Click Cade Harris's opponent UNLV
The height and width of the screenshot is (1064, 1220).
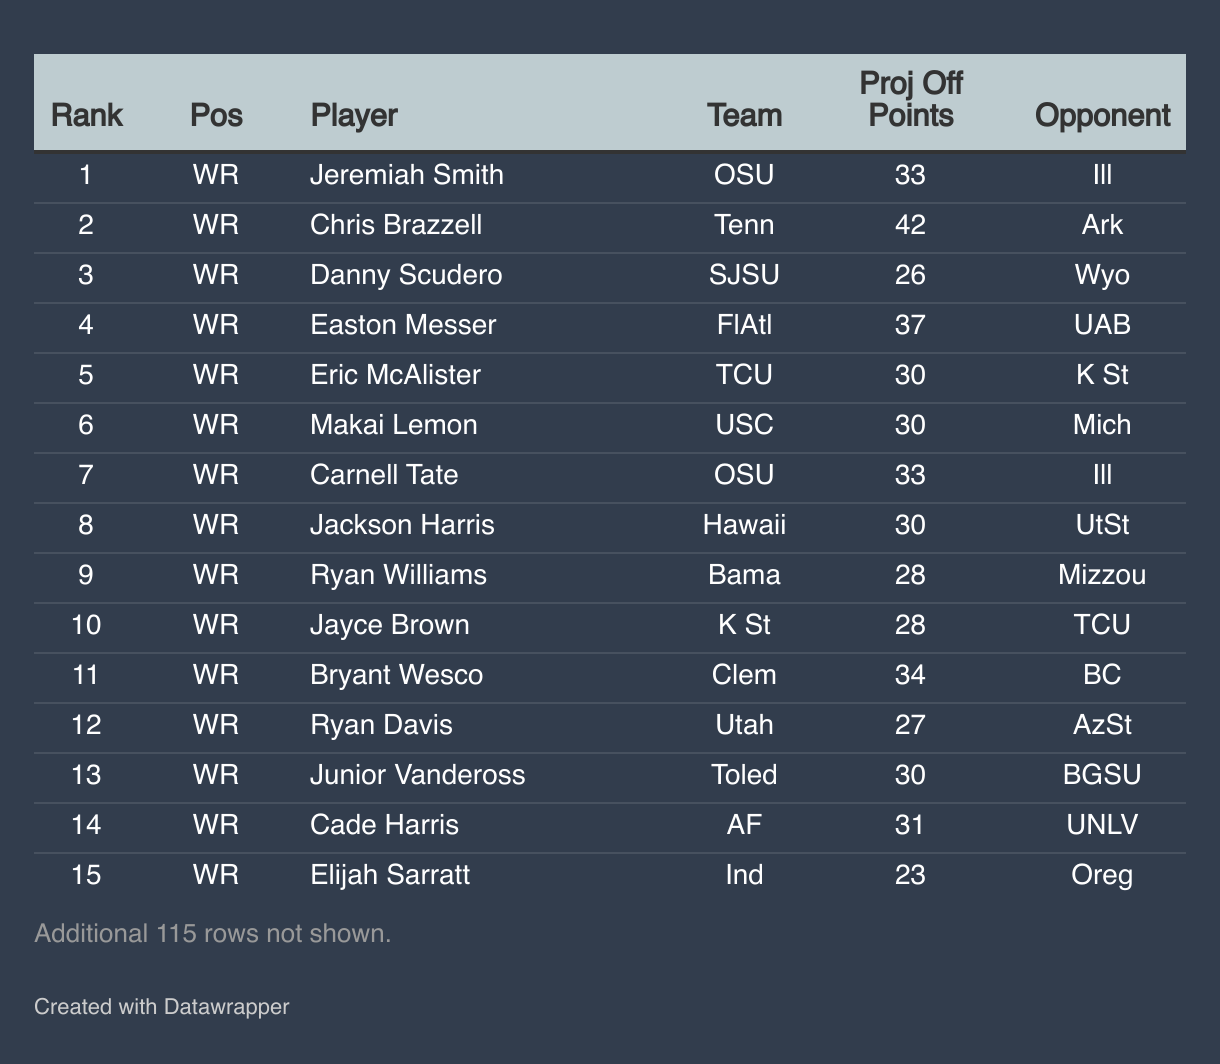(1102, 825)
